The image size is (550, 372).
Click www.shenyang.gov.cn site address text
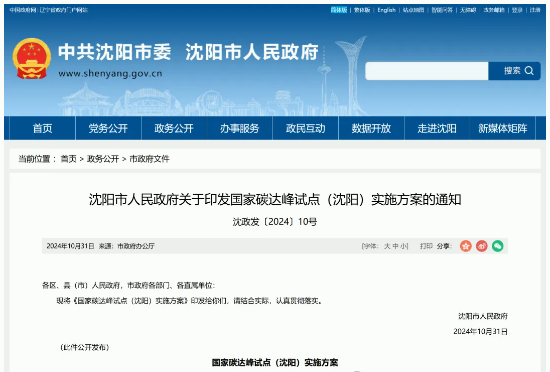(x=110, y=74)
